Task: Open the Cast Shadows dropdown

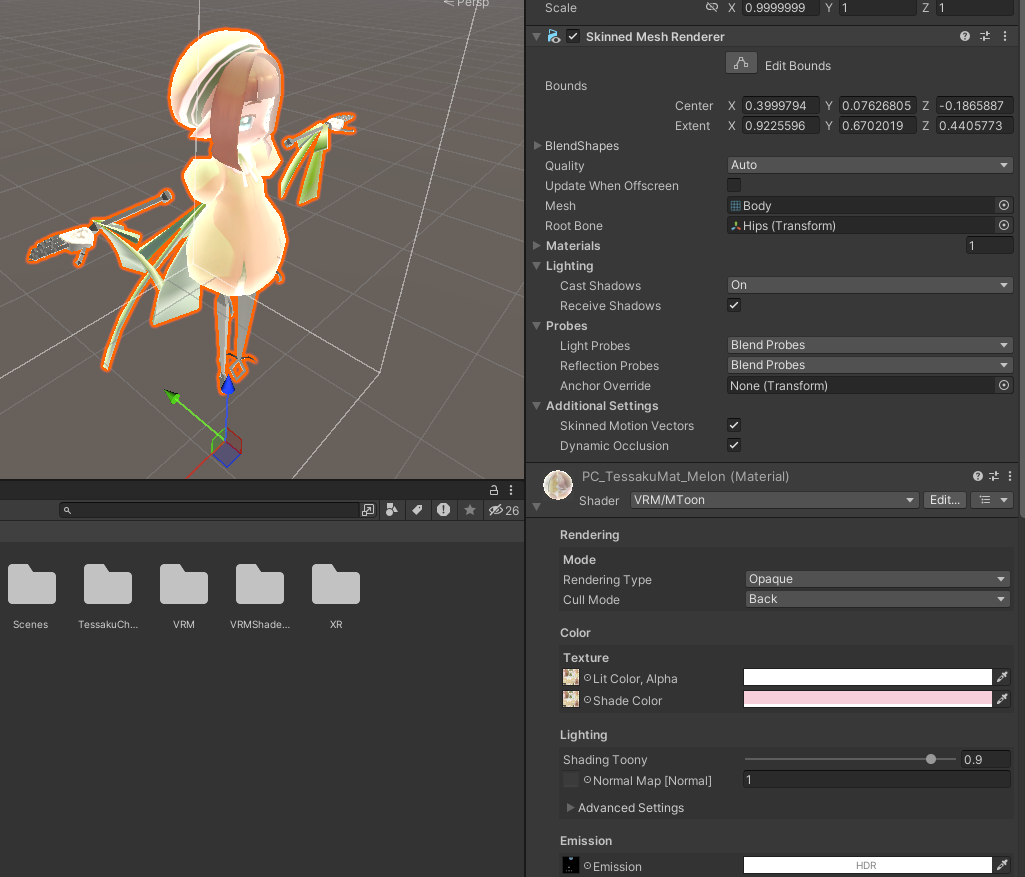Action: click(869, 285)
